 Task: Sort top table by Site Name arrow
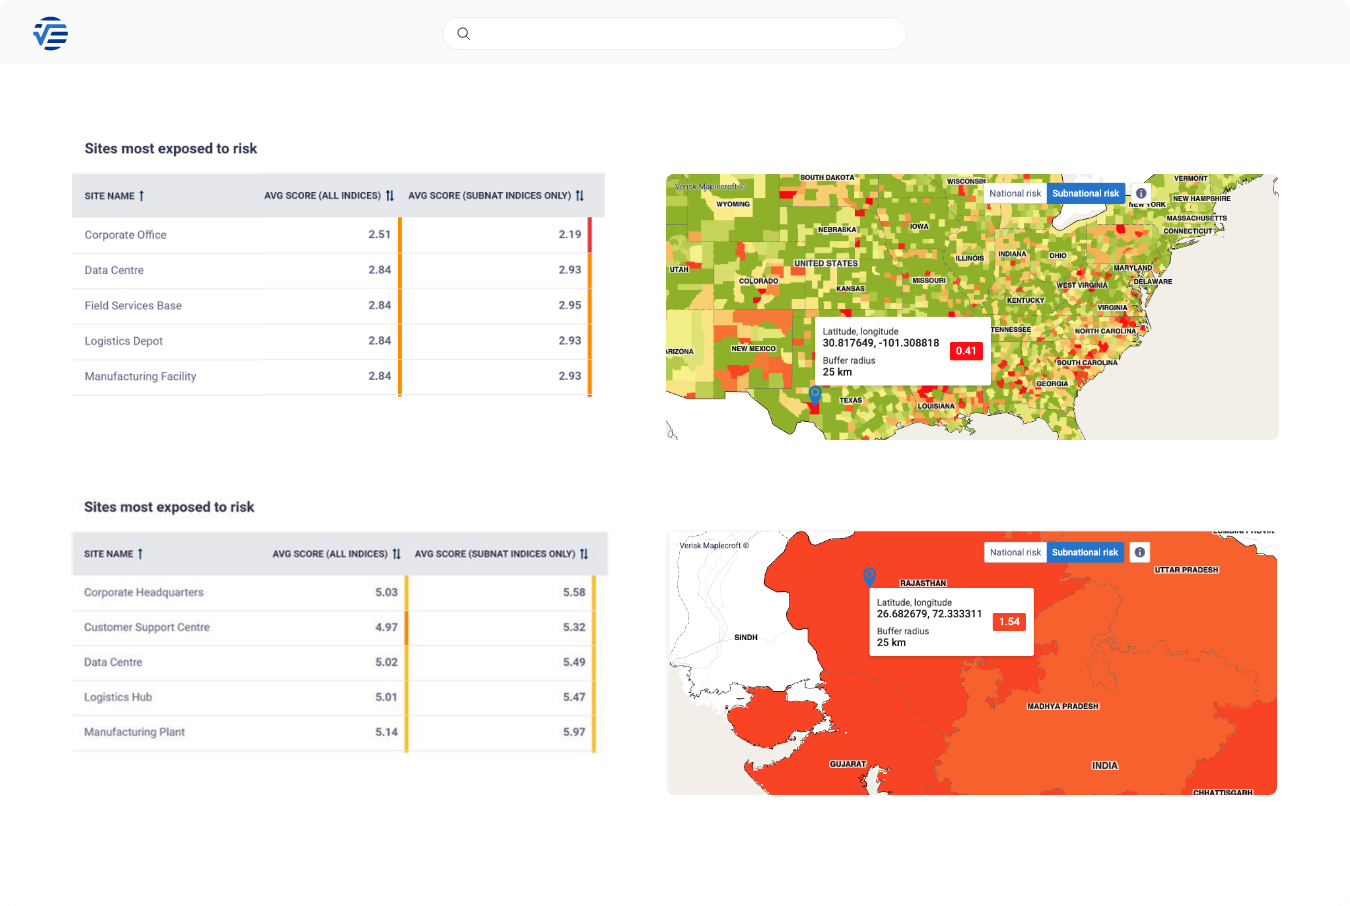(141, 196)
